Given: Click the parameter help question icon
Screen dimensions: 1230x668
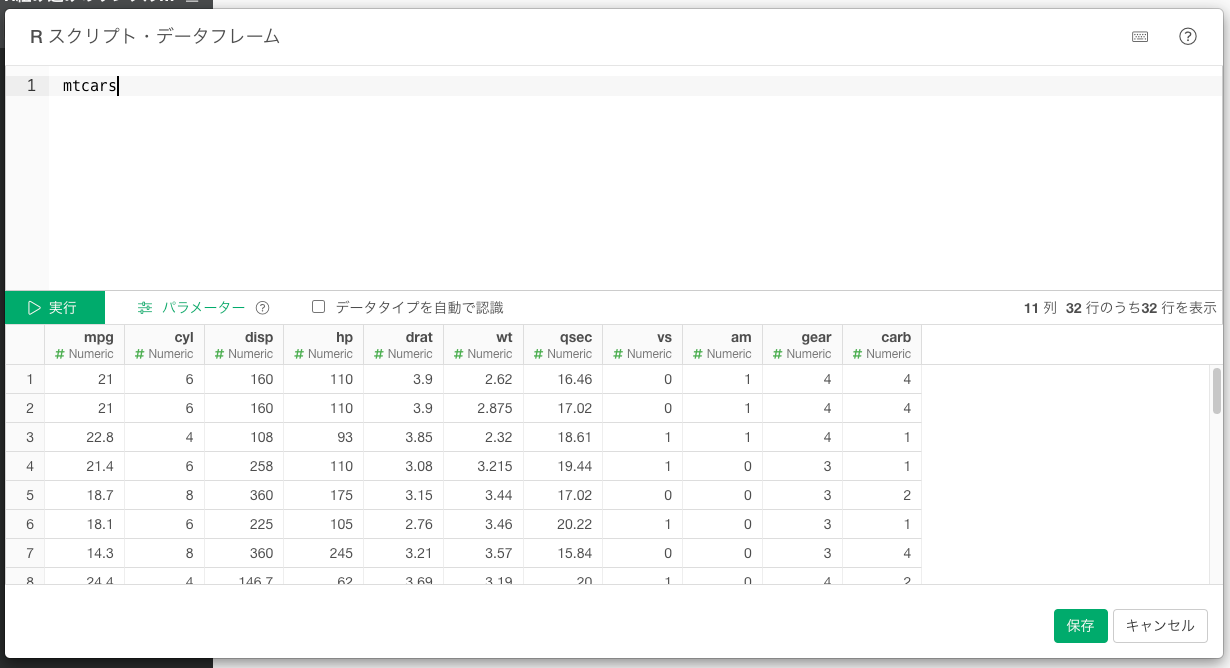Looking at the screenshot, I should click(263, 308).
